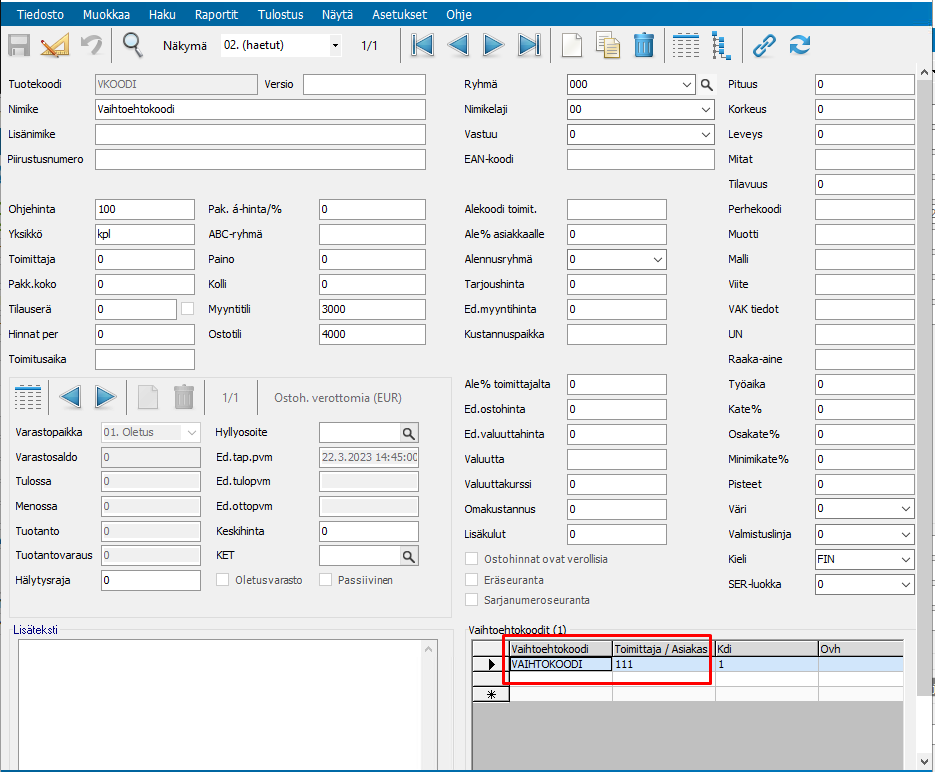Expand the Nimikelaji dropdown
The width and height of the screenshot is (935, 772).
click(705, 110)
